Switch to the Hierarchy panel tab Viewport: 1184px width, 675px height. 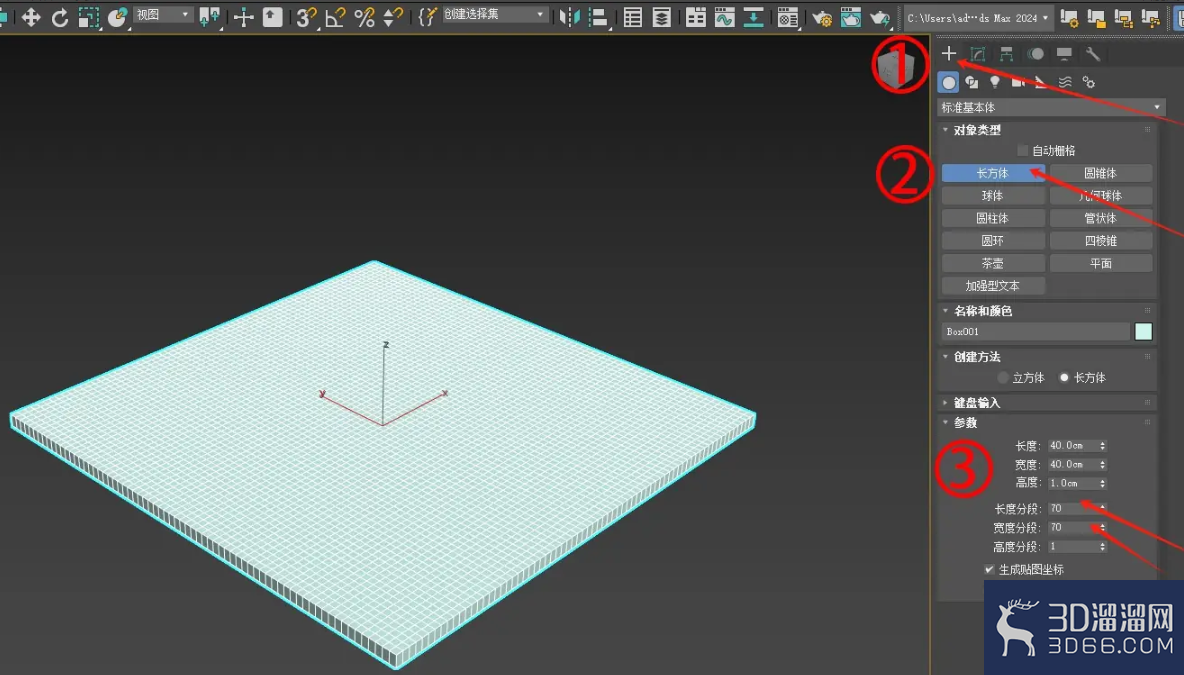tap(1007, 54)
